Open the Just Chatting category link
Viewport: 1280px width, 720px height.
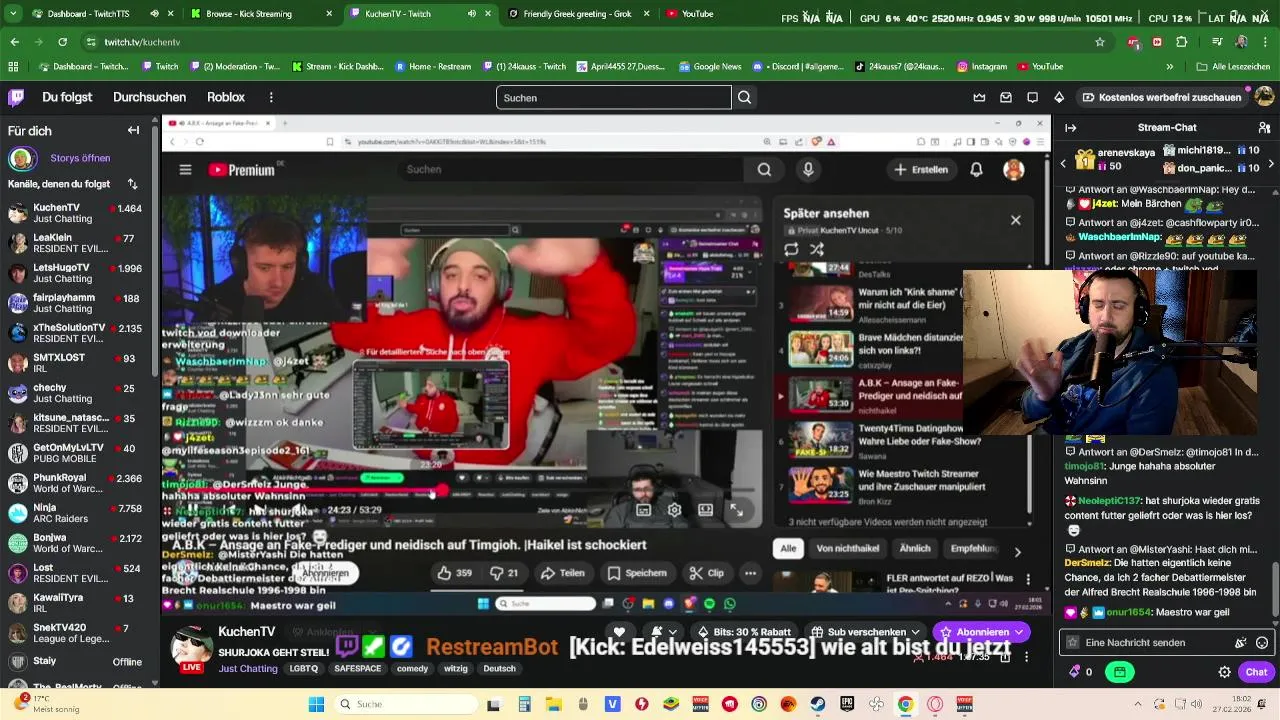[x=248, y=668]
